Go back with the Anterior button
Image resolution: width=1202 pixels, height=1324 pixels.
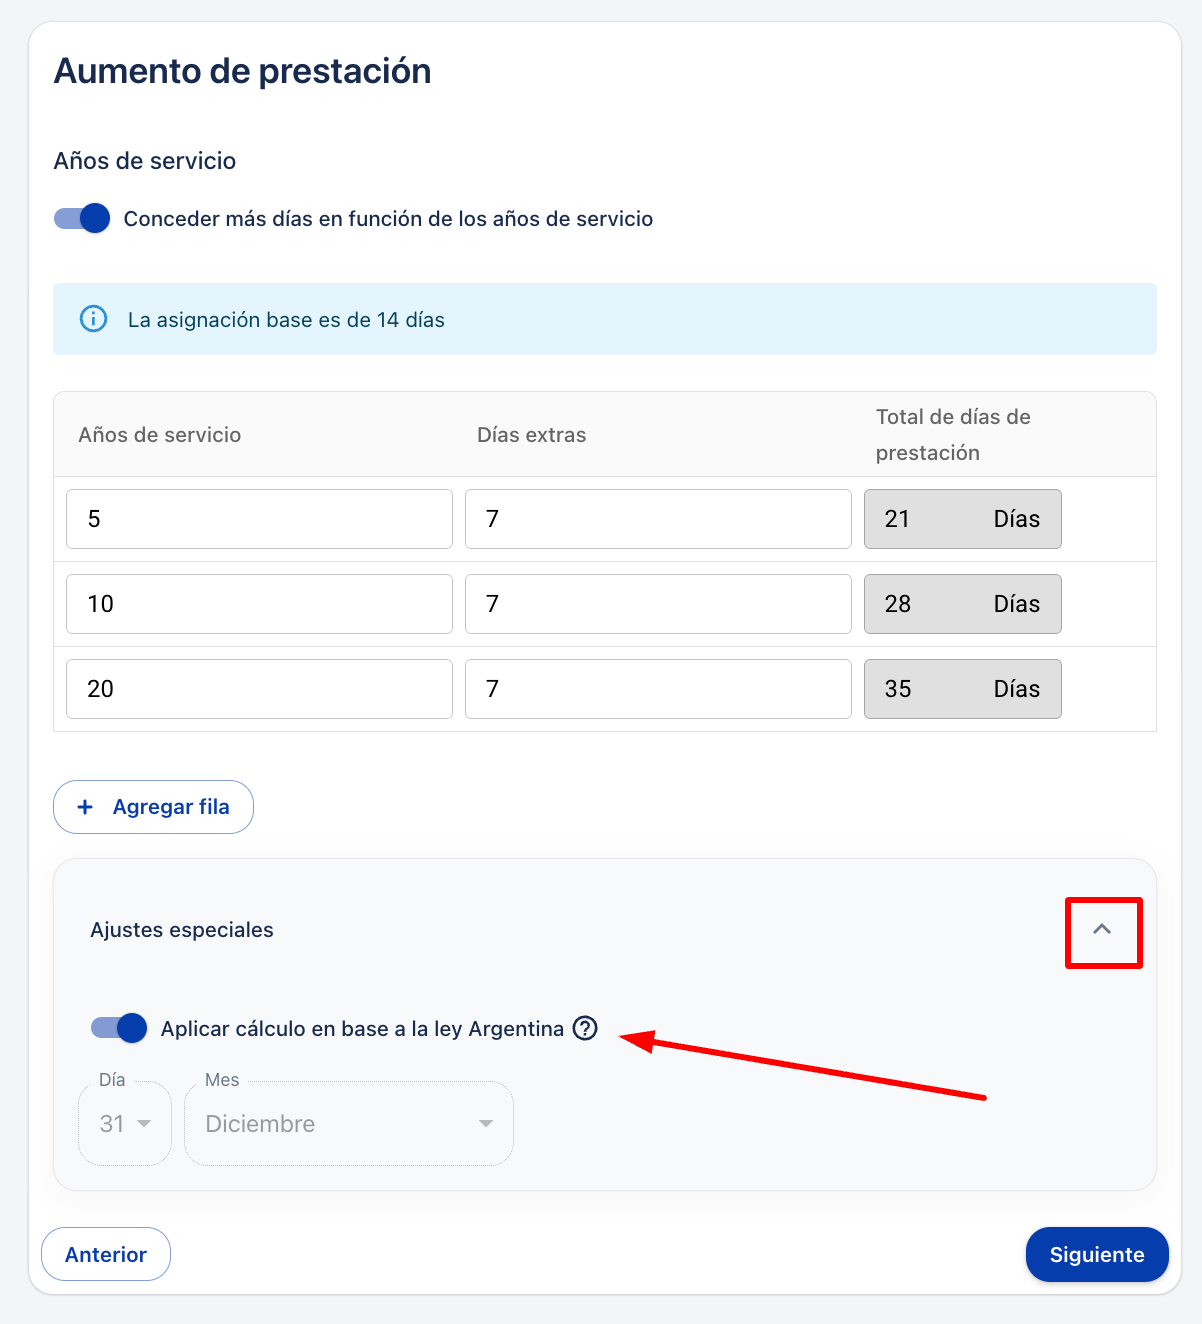(106, 1254)
